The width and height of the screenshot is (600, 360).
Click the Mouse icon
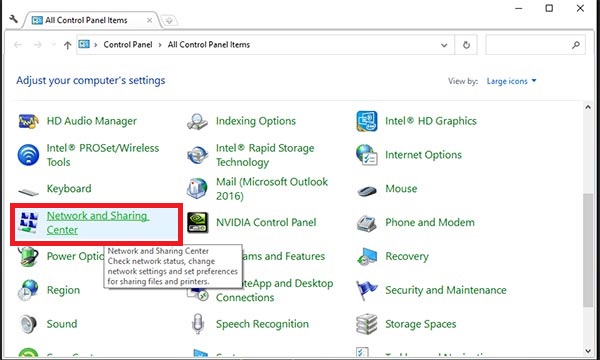367,190
